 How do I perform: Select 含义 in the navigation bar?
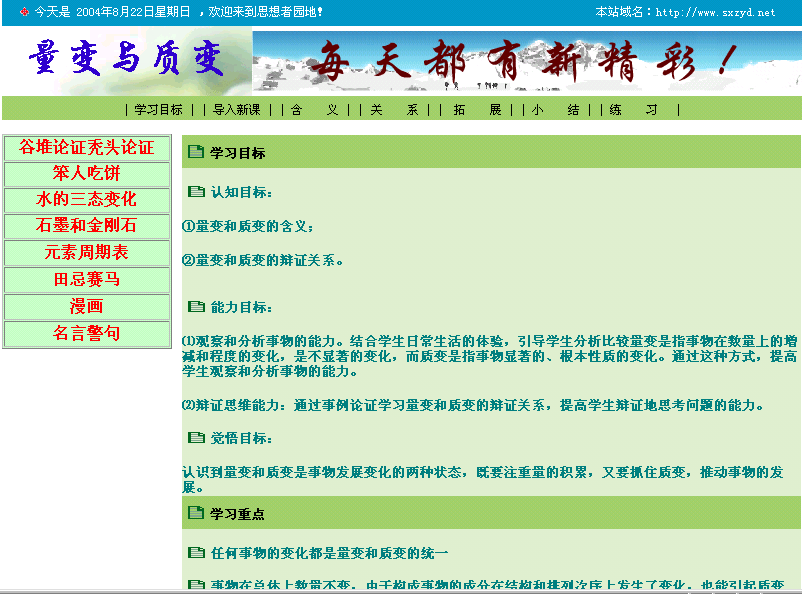314,110
